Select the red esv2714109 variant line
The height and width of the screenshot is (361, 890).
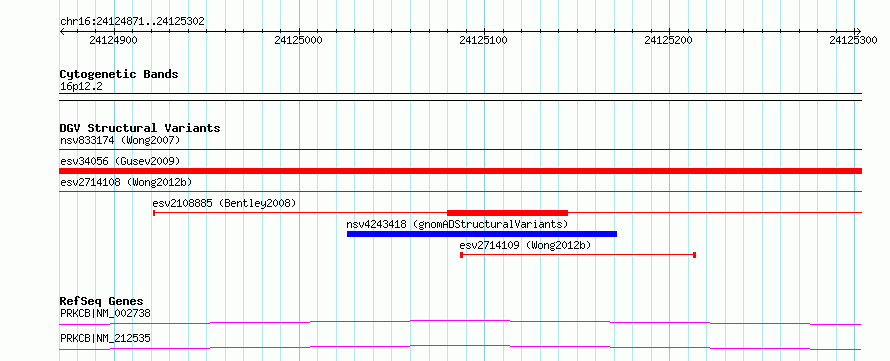pos(578,255)
